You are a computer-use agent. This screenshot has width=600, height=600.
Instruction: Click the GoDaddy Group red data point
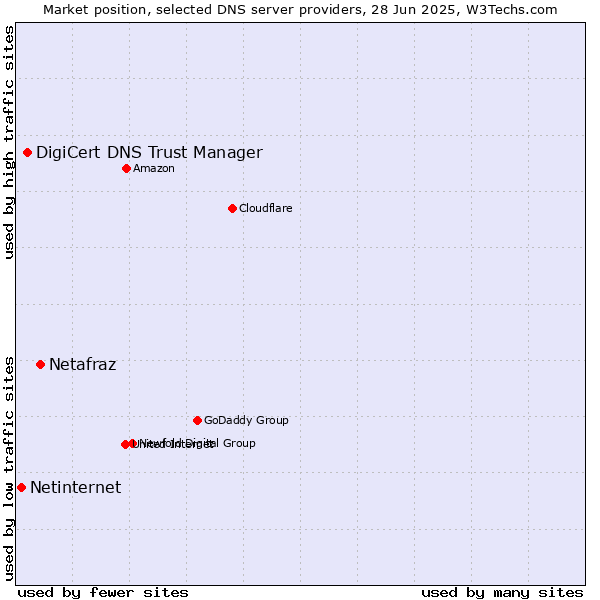[x=197, y=421]
